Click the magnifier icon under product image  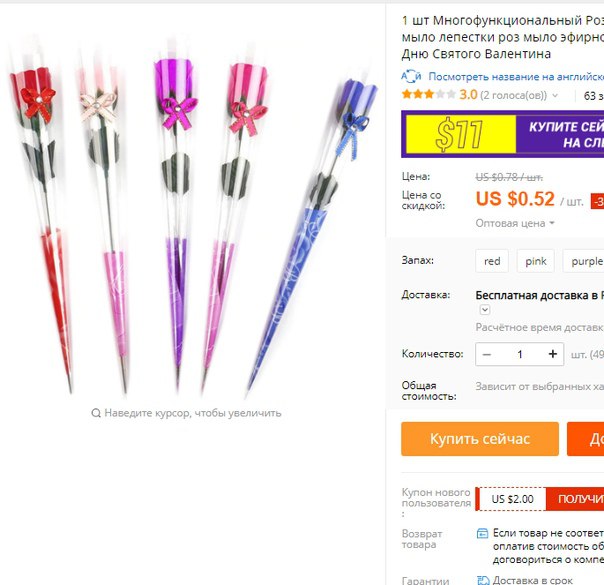click(96, 413)
